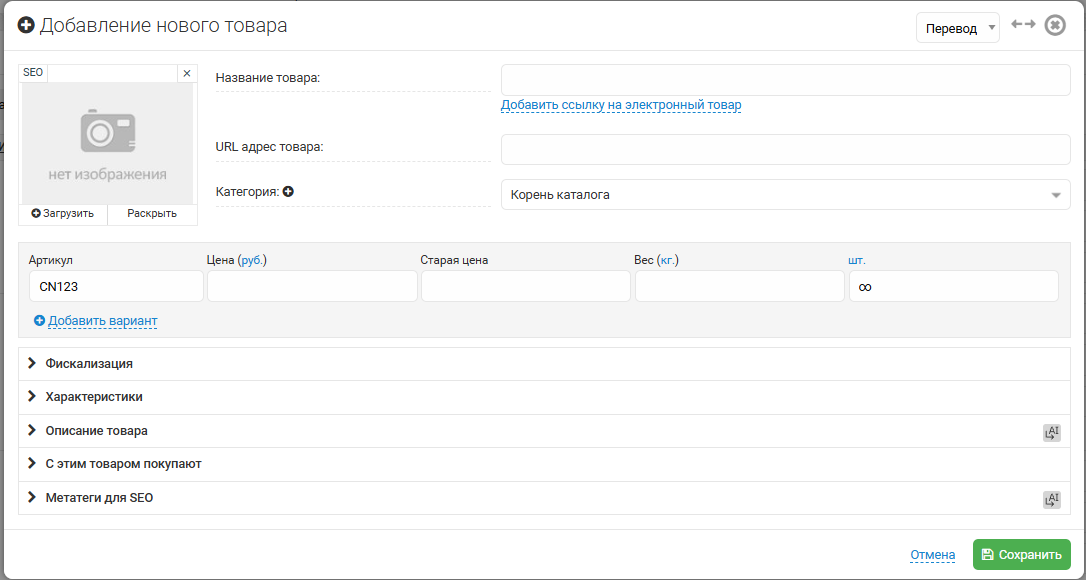Click the Раскрыть button under the image
1086x580 pixels.
coord(152,213)
